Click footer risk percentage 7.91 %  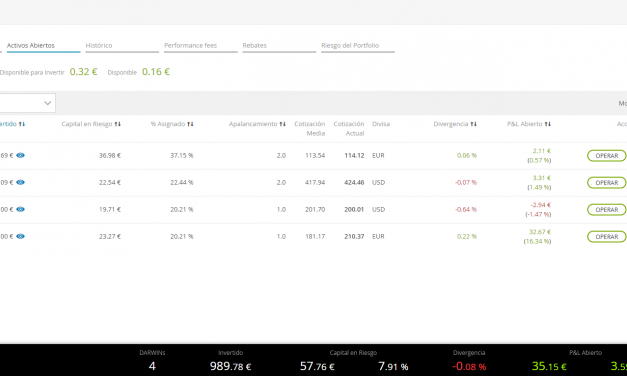(x=393, y=366)
